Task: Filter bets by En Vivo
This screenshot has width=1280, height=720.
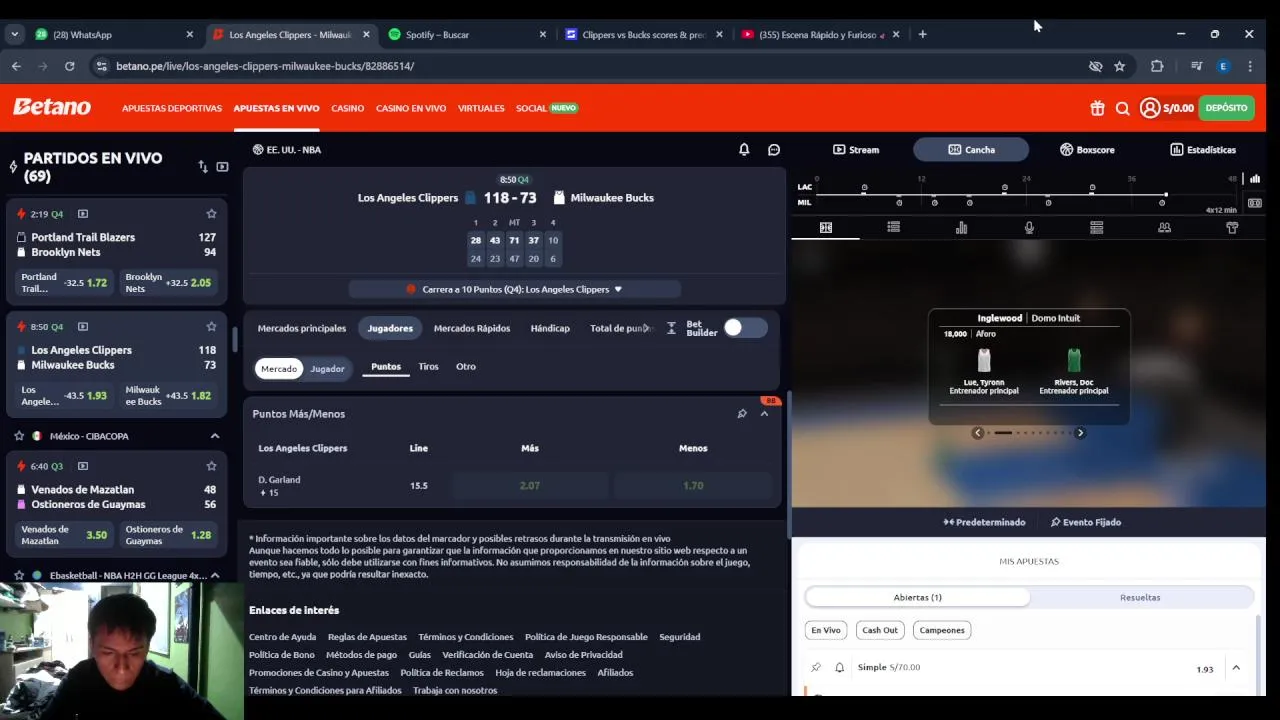Action: point(826,630)
